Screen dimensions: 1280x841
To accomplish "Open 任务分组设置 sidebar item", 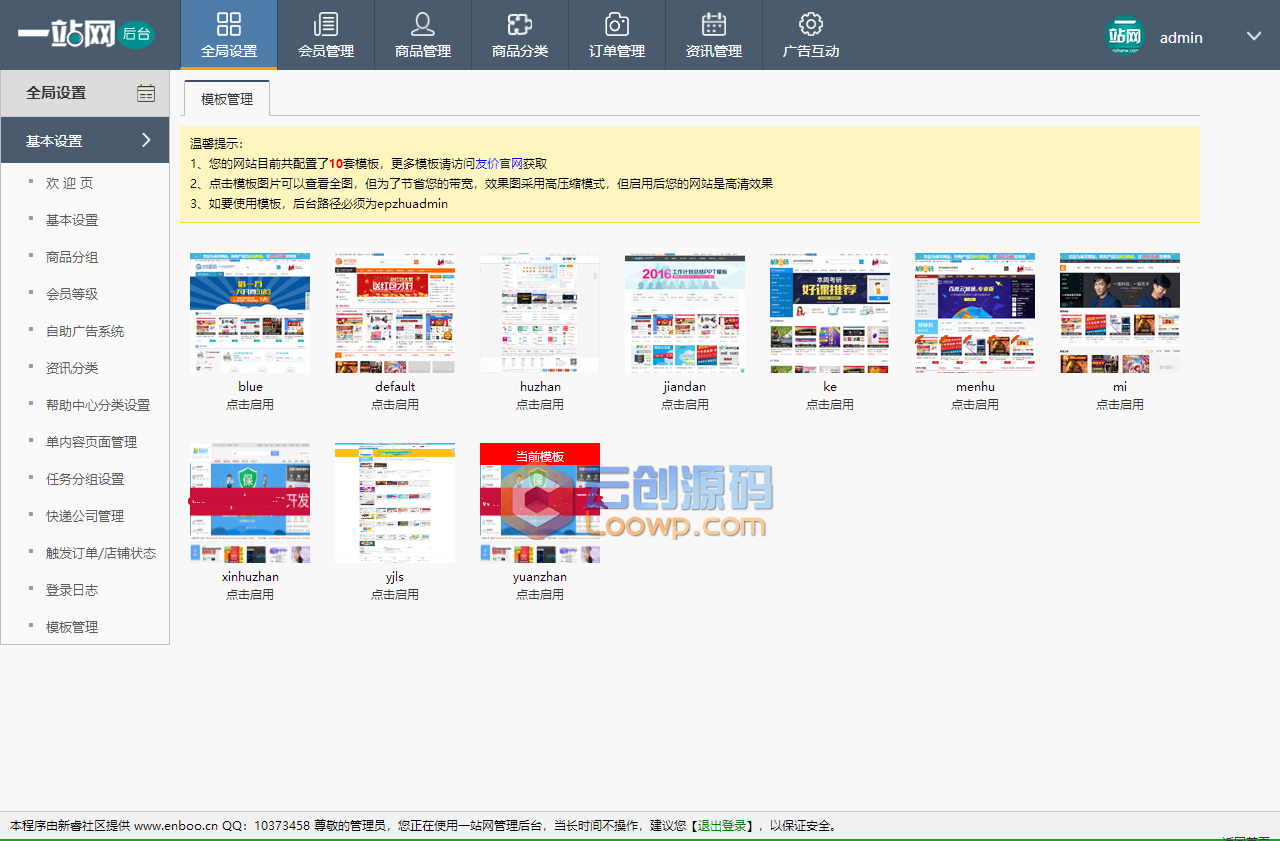I will (85, 479).
